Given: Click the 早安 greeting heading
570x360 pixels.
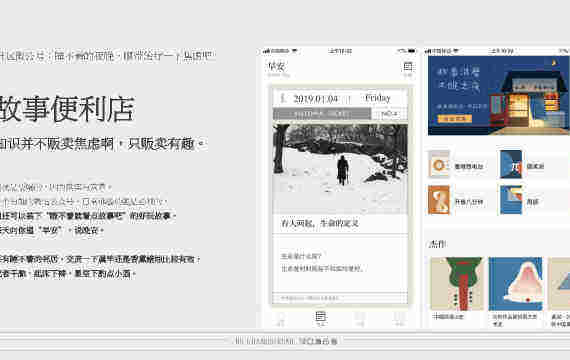Looking at the screenshot, I should 276,66.
